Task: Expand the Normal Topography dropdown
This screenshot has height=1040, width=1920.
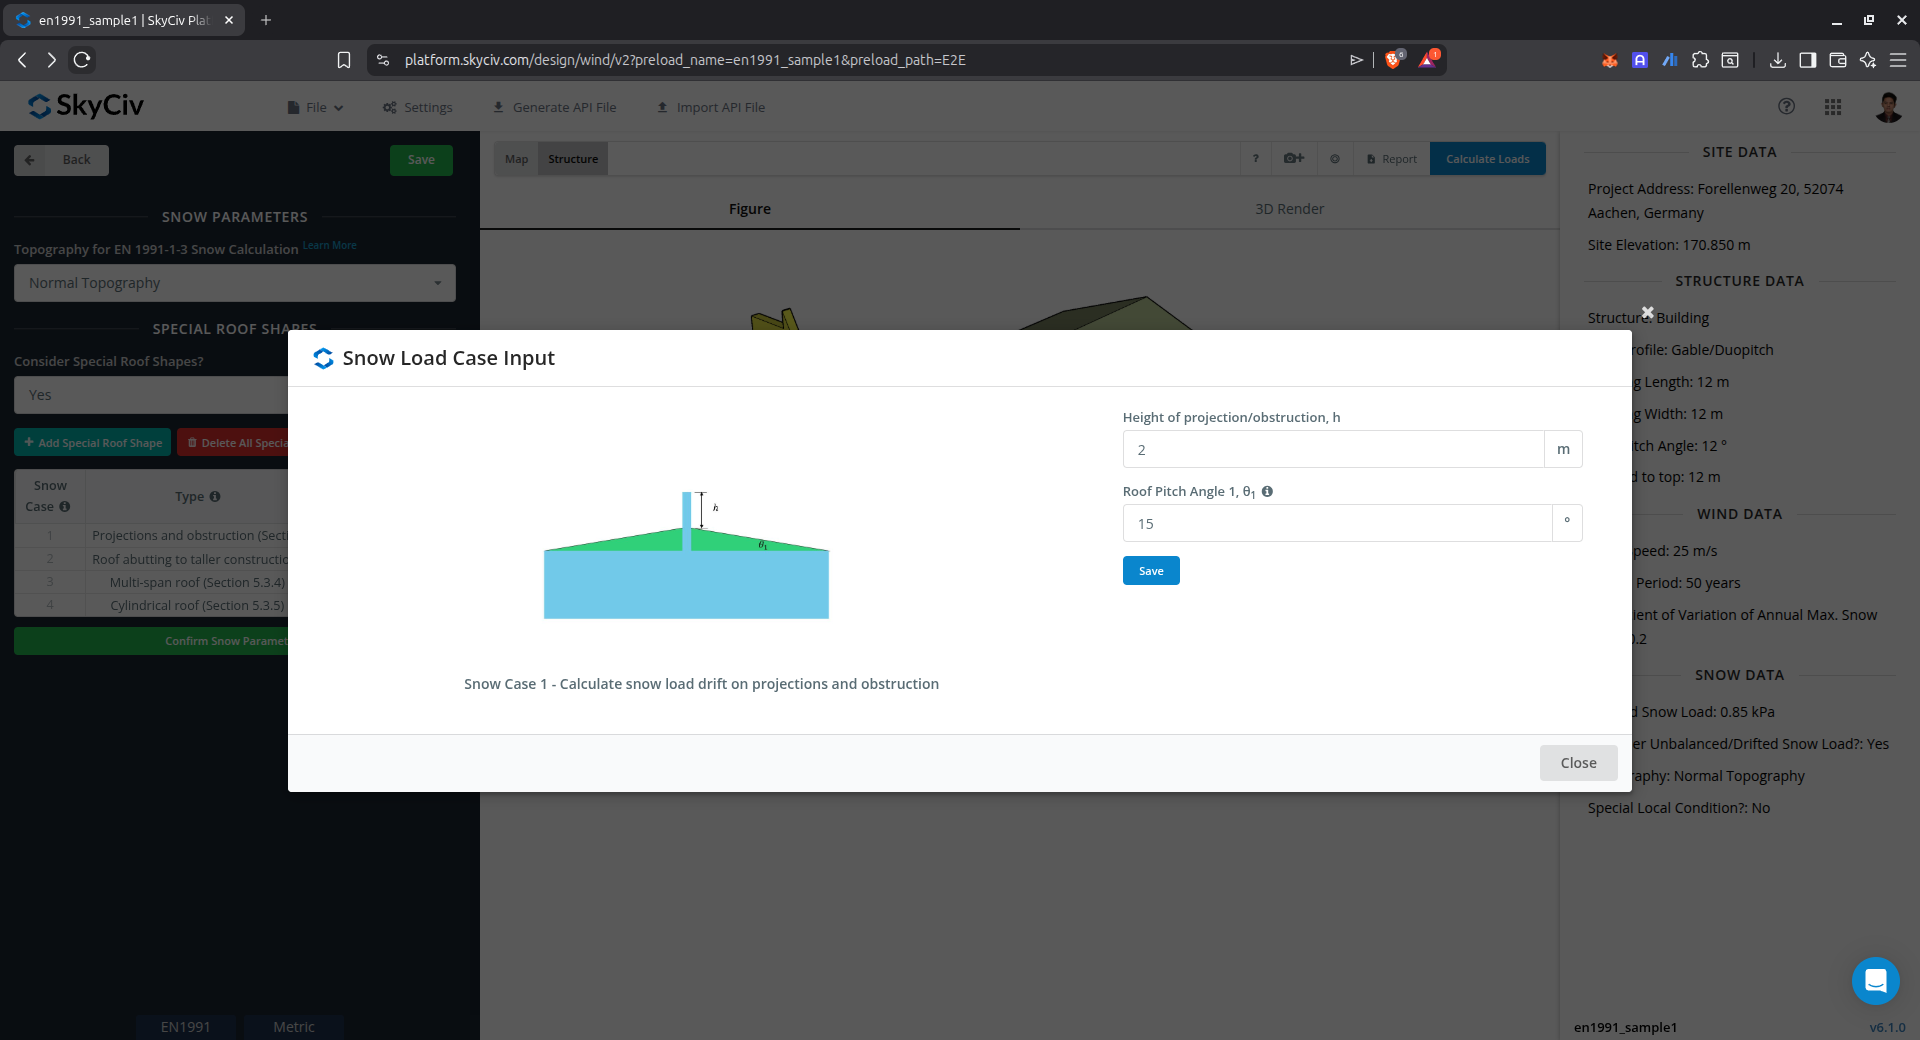Action: [235, 283]
